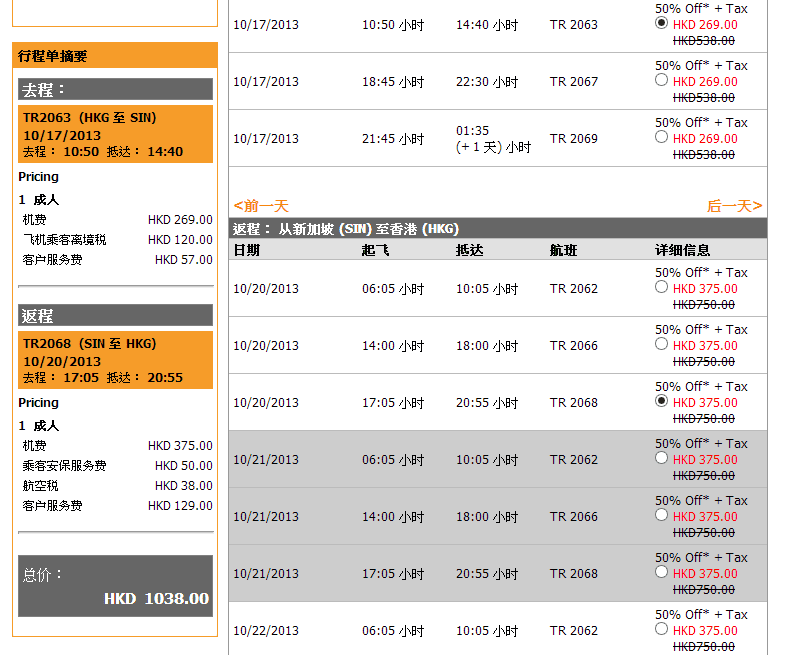Pick the 10/21 flight TR 2066 radio button
Screen dimensions: 800x655
[661, 515]
